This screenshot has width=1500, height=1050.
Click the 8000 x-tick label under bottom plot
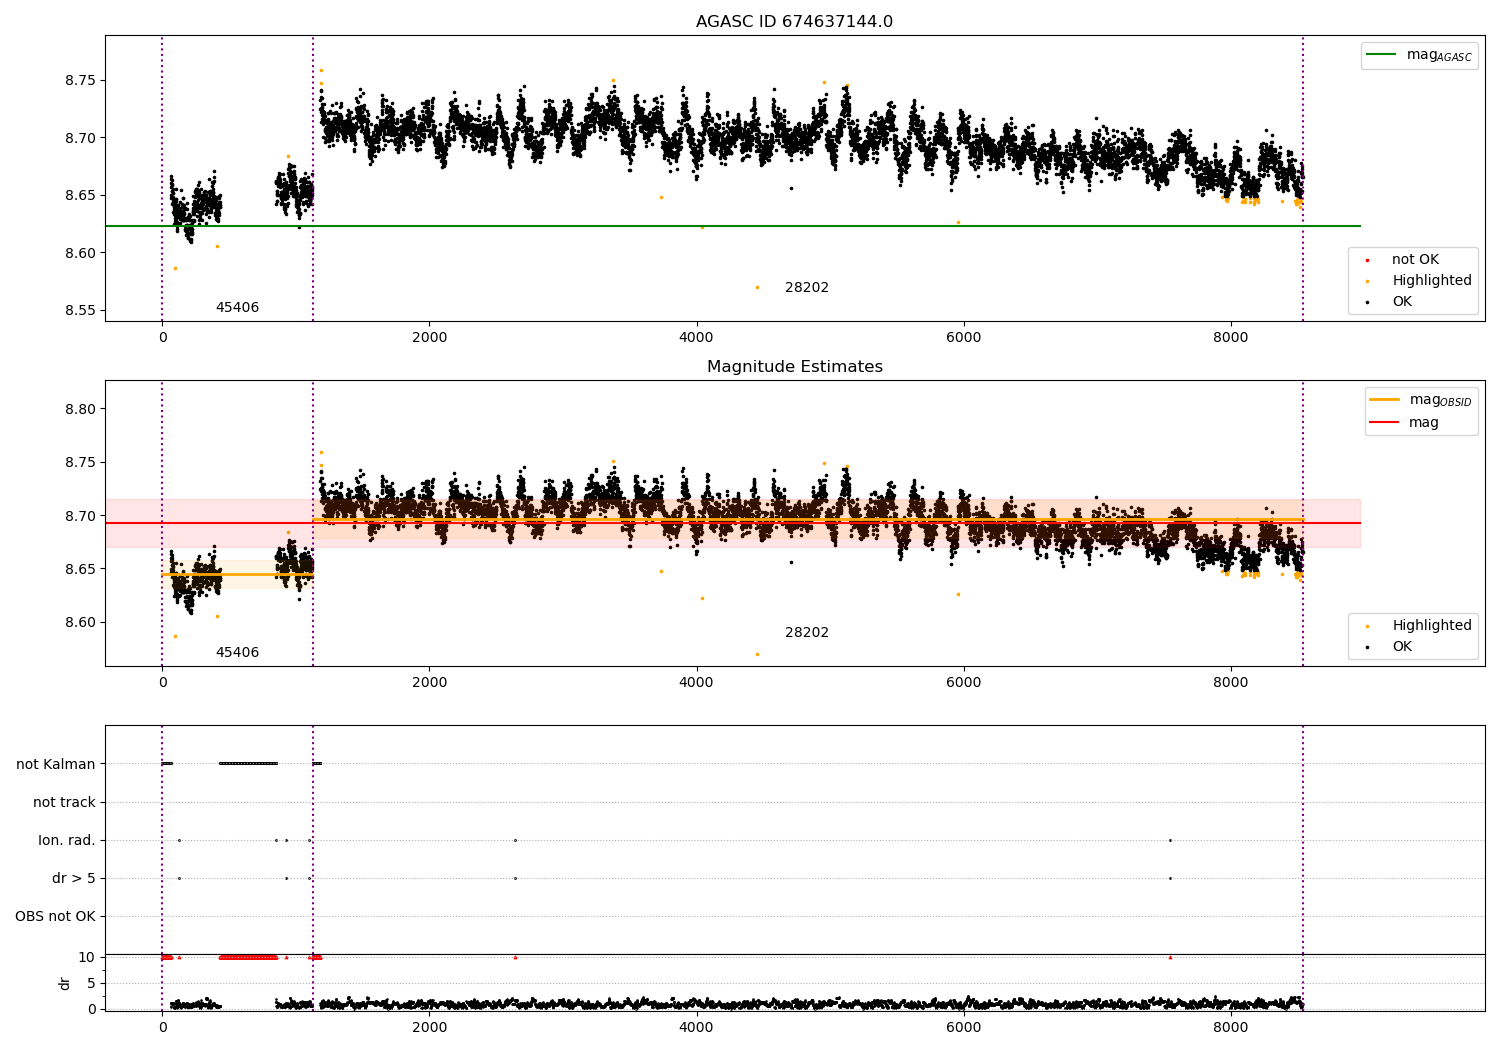point(1230,1028)
